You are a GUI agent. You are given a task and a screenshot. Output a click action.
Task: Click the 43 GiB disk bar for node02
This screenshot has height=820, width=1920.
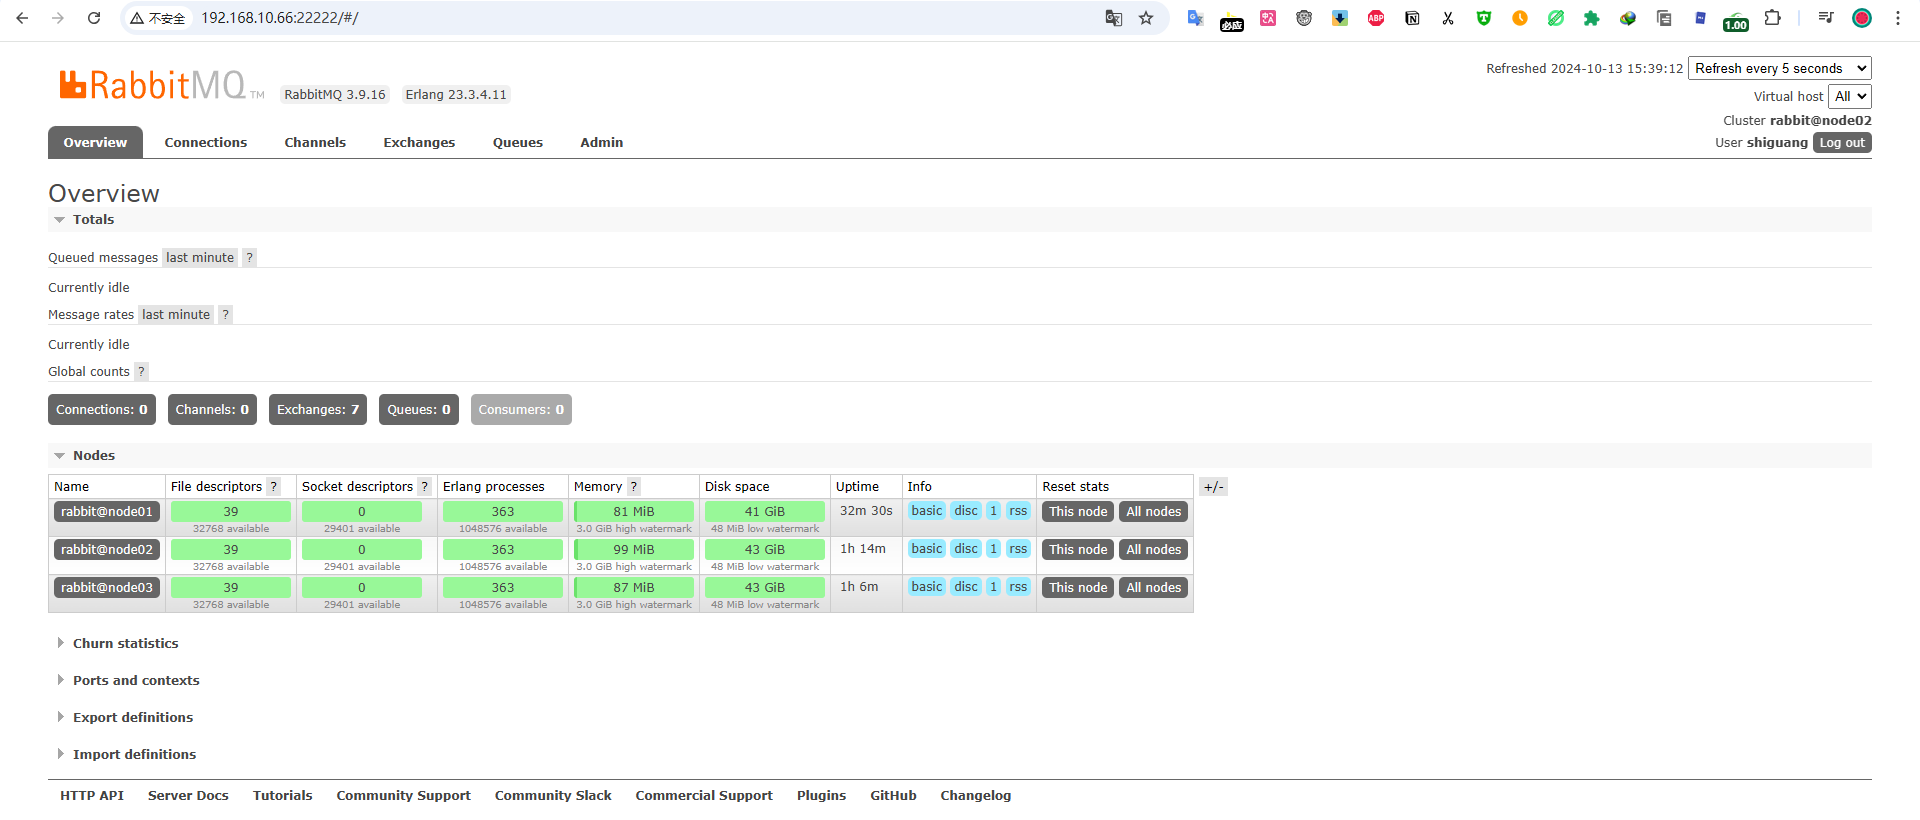765,550
